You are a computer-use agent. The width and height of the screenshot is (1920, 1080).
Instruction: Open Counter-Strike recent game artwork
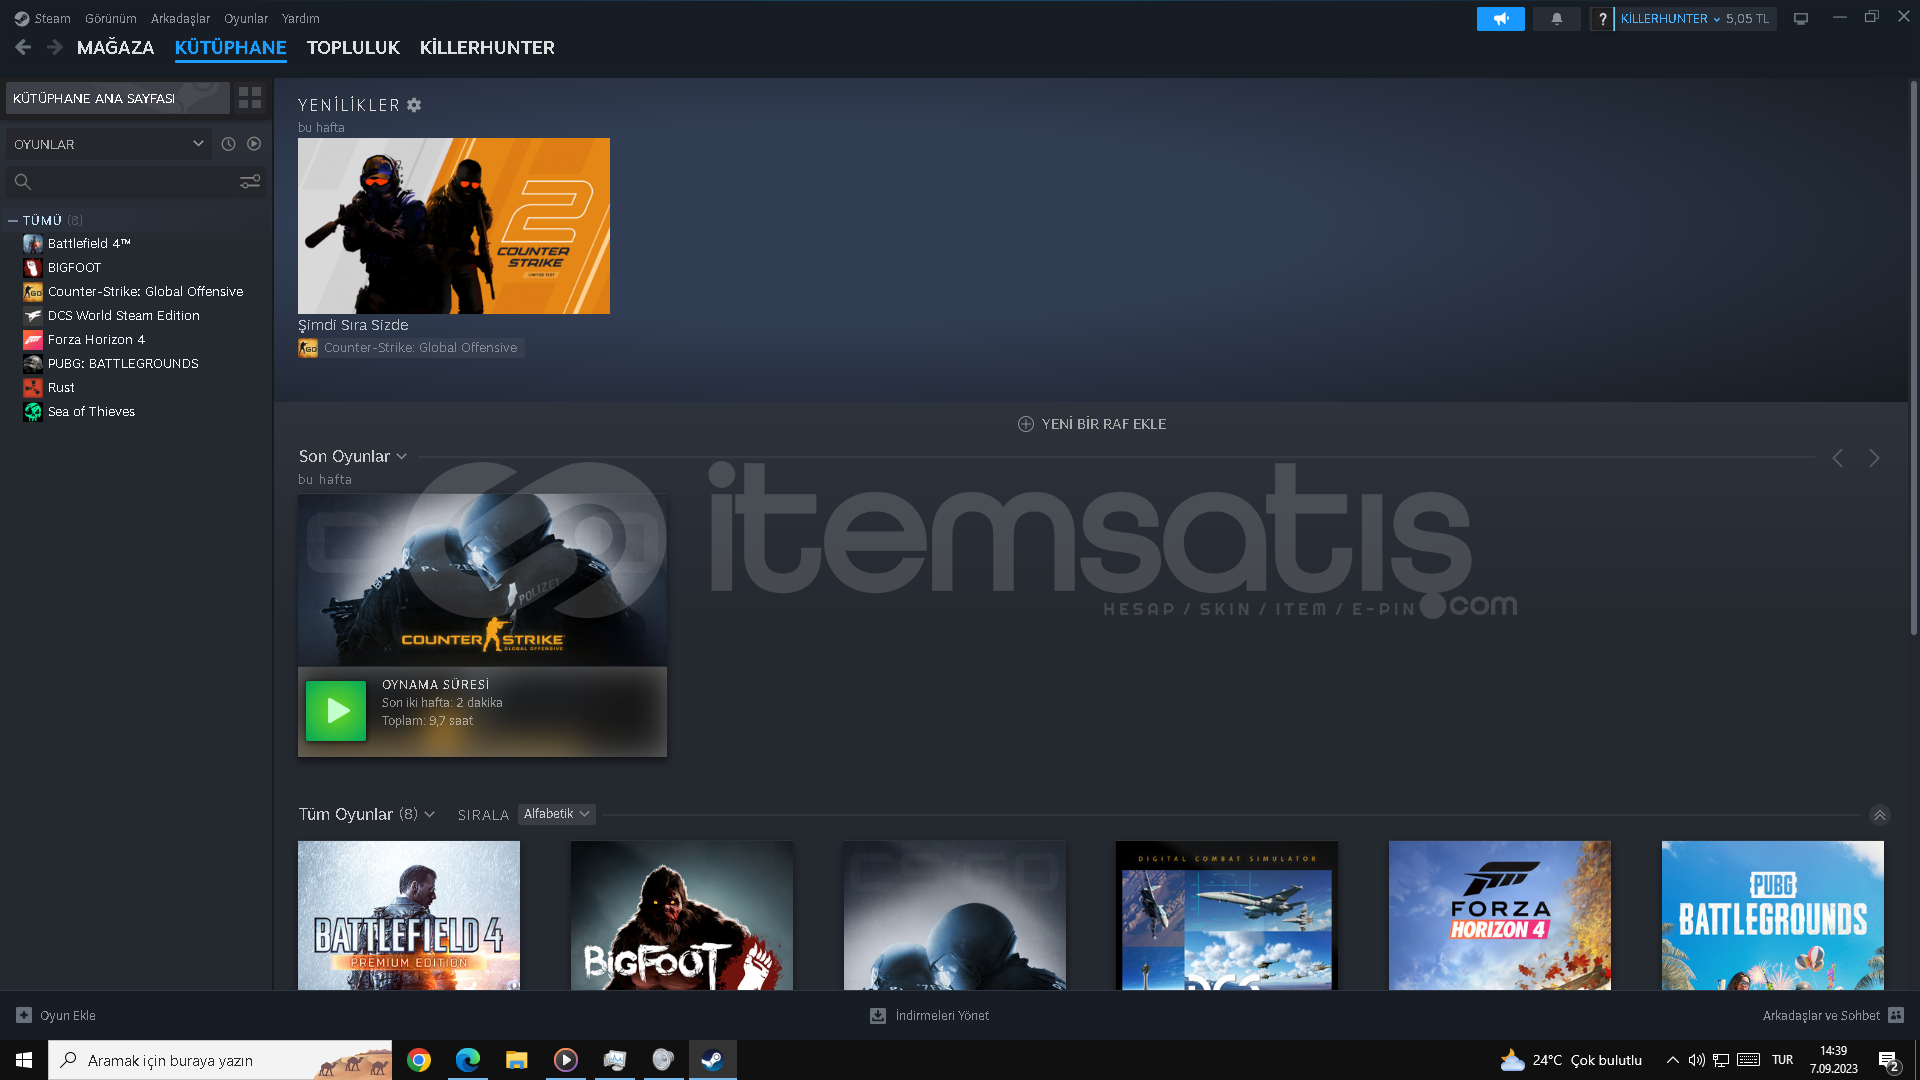[x=482, y=580]
